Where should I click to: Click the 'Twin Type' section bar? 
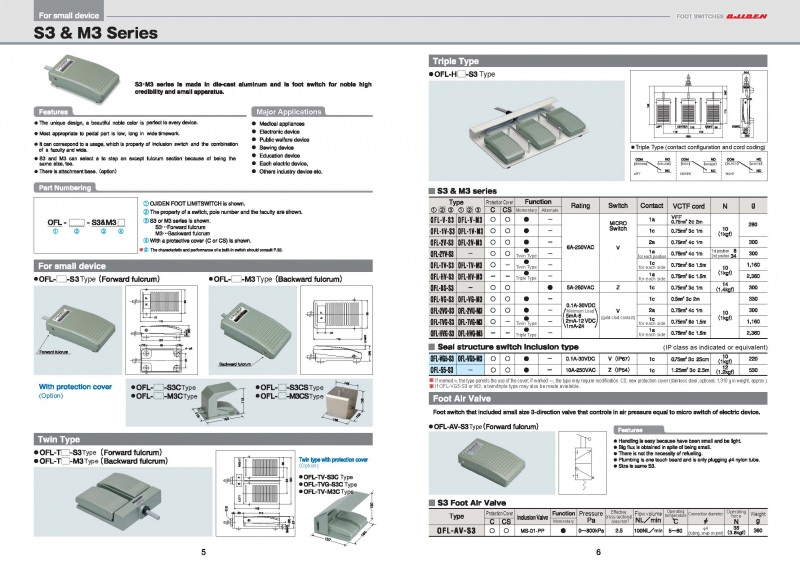(203, 439)
